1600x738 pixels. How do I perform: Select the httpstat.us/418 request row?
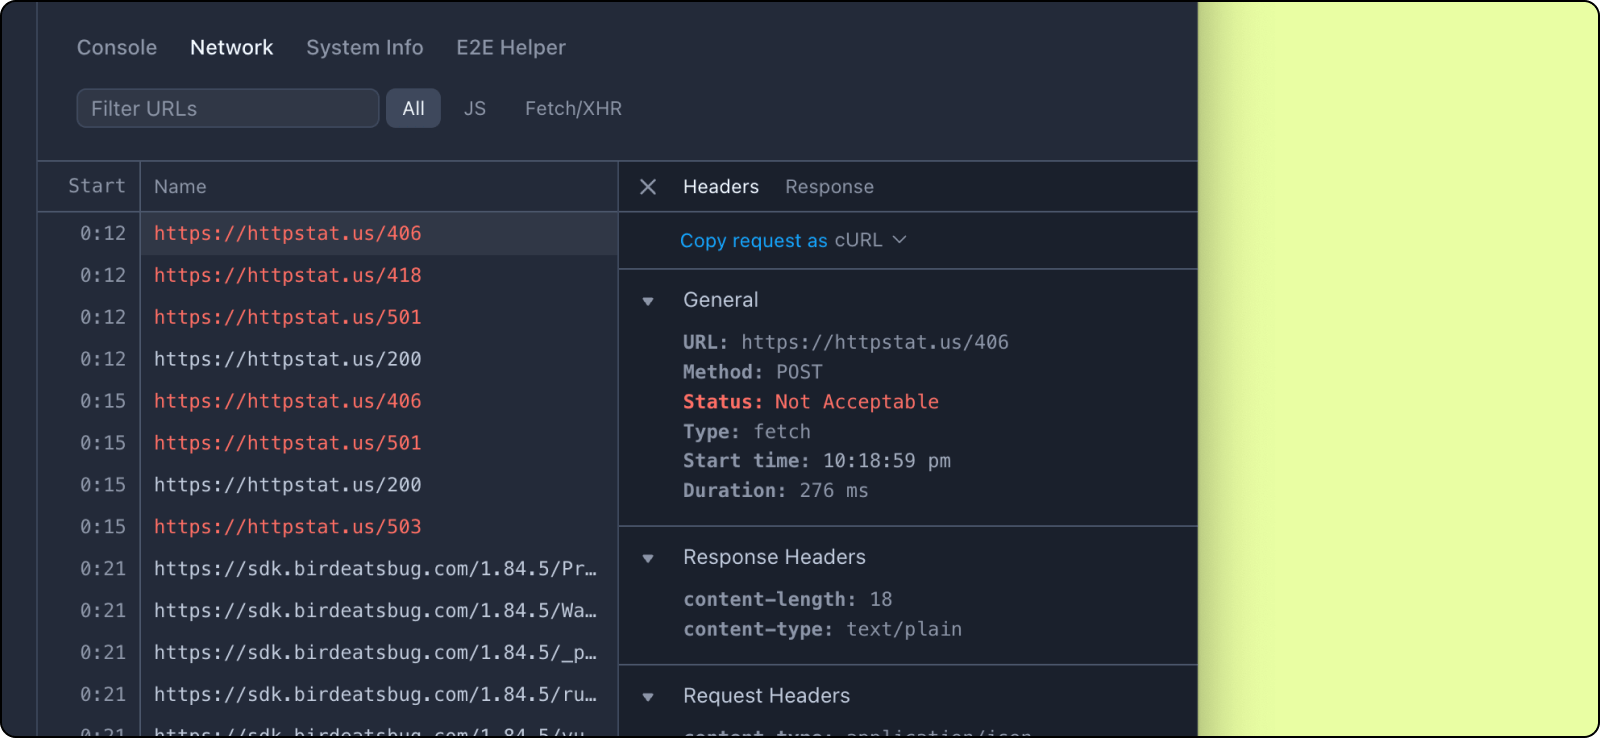tap(288, 275)
